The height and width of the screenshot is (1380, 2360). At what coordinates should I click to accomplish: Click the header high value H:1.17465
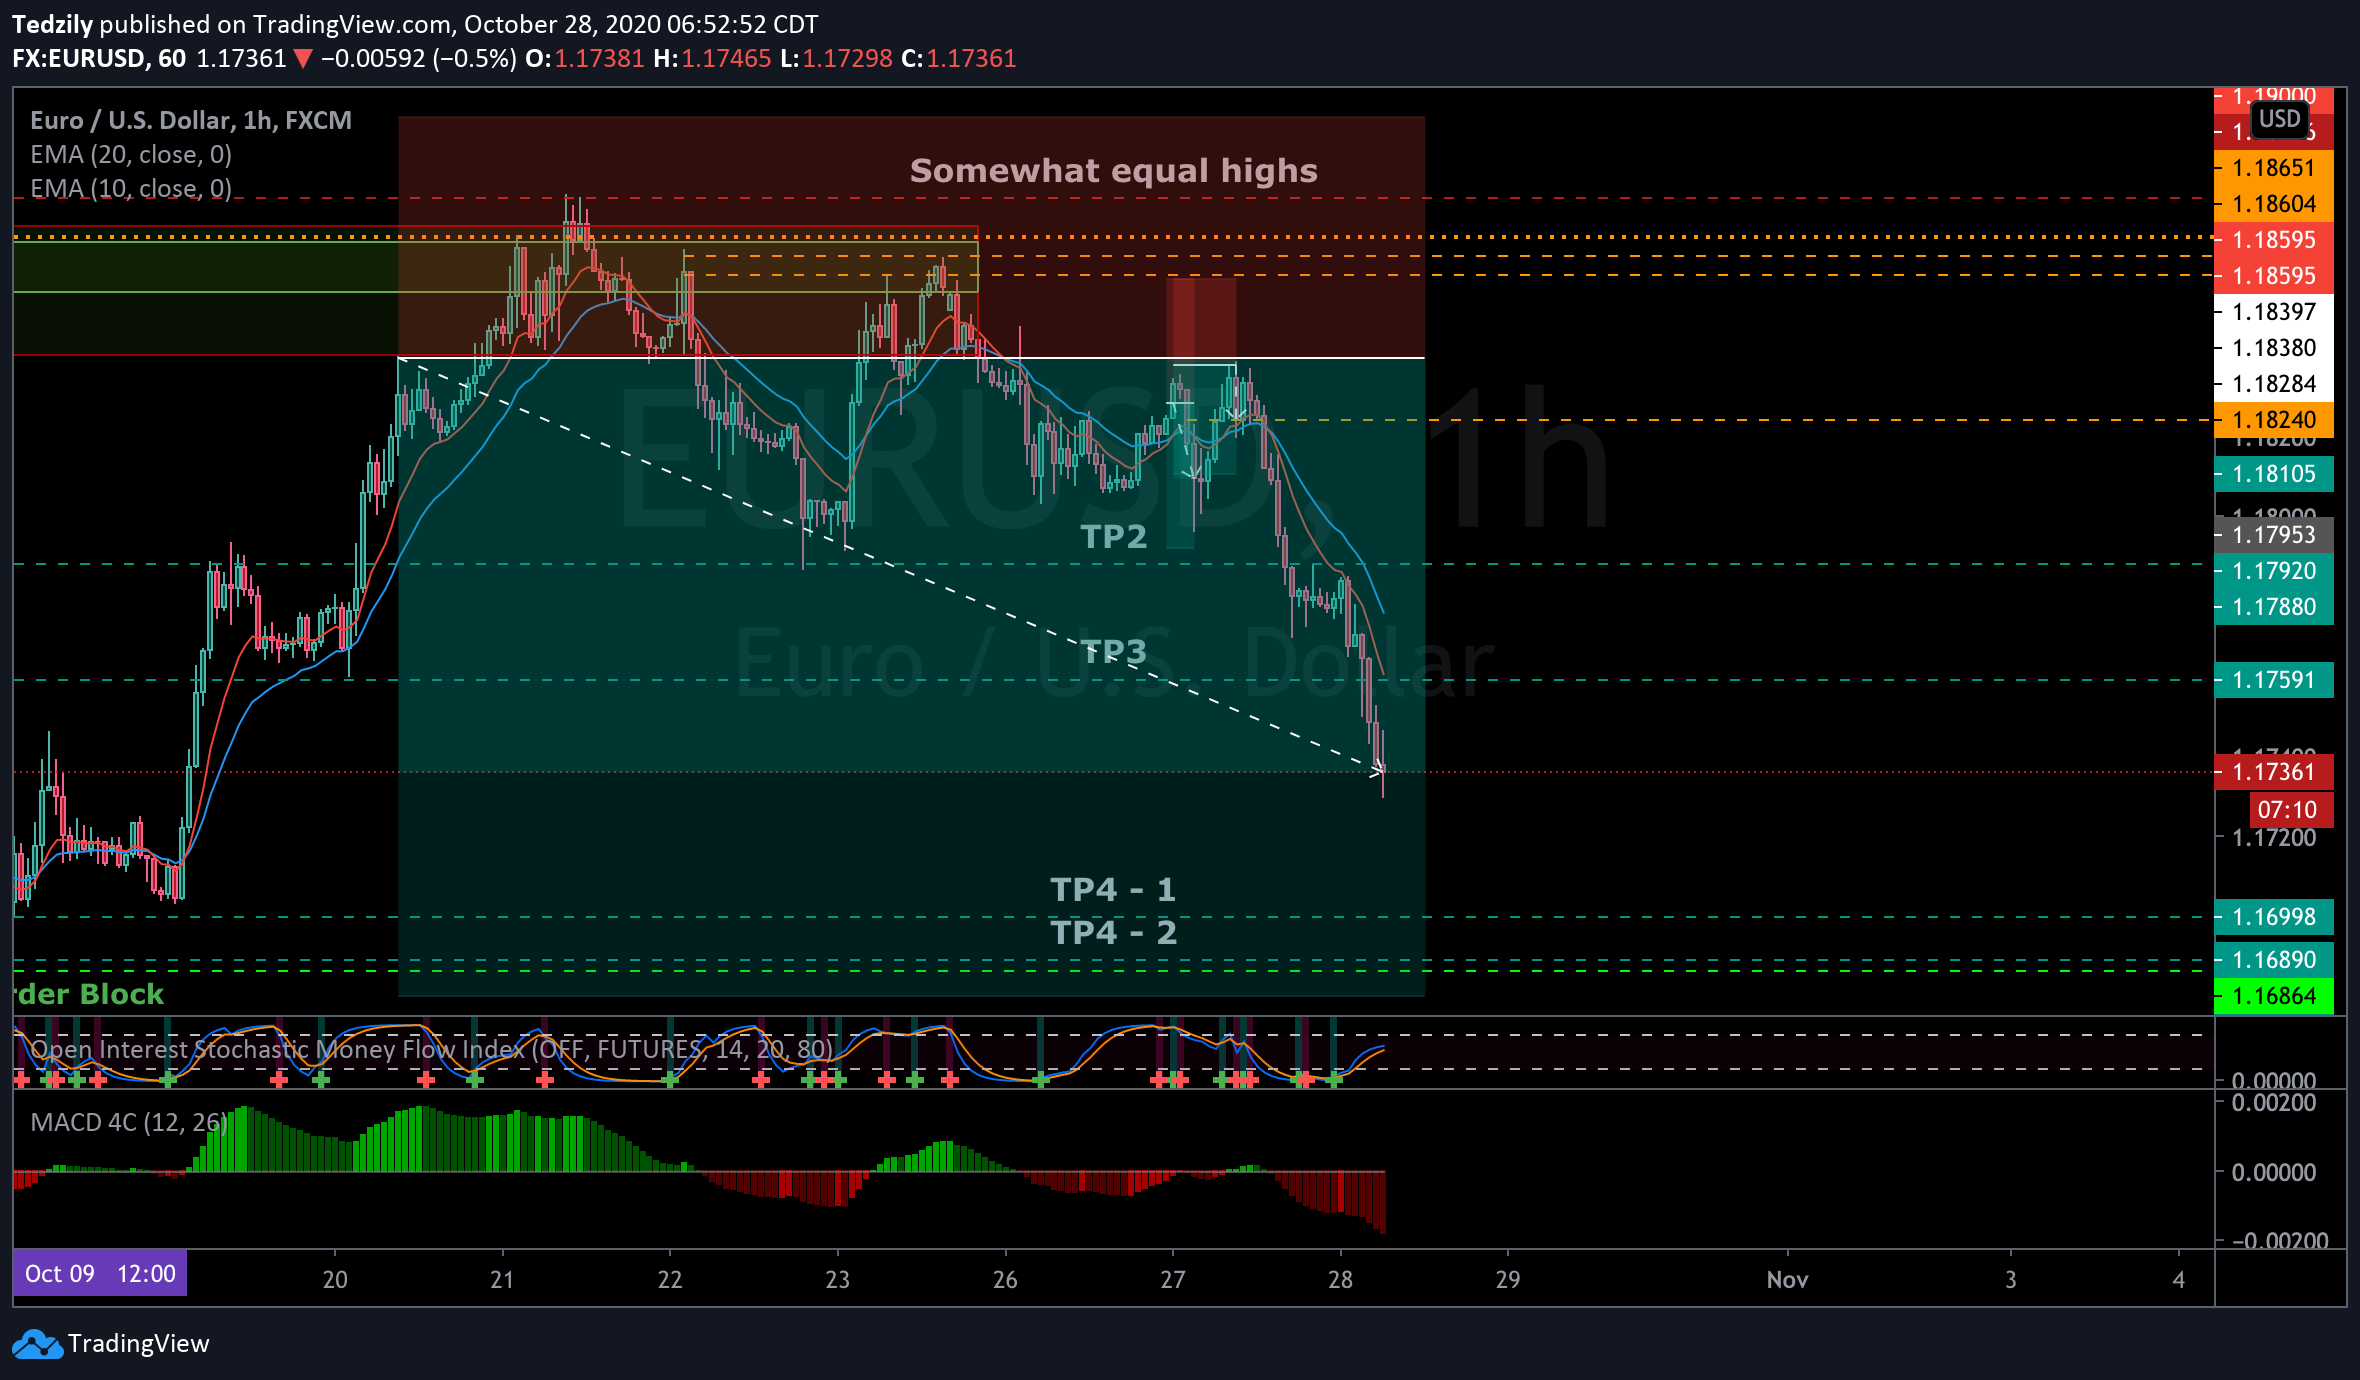[712, 59]
